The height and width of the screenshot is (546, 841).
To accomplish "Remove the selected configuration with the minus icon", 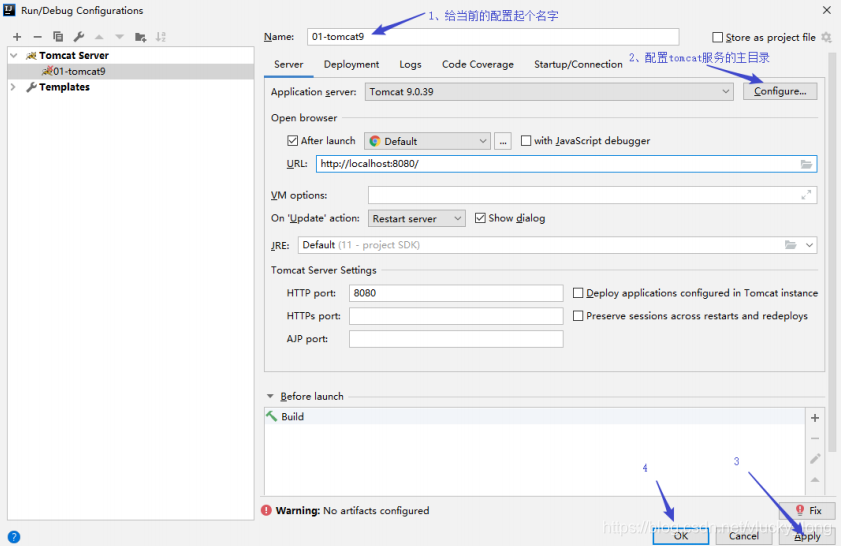I will coord(37,36).
